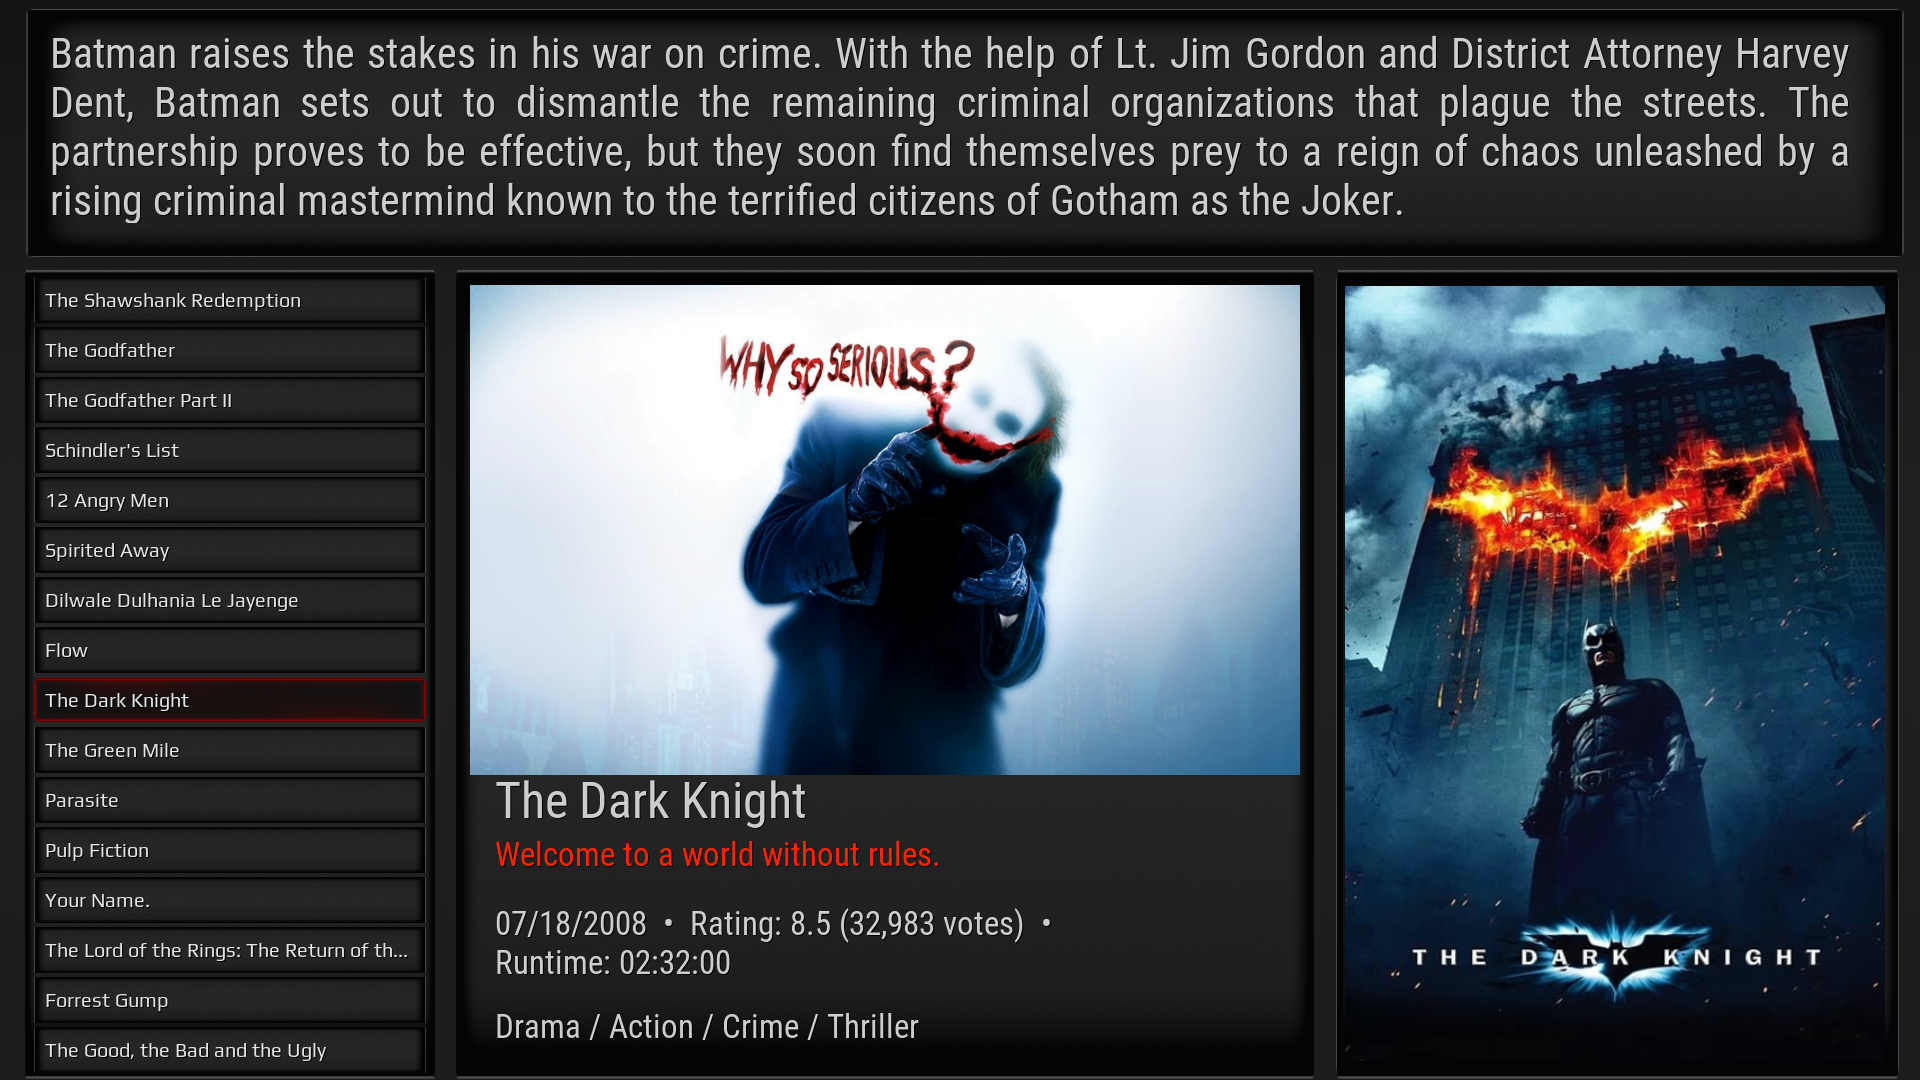Image resolution: width=1920 pixels, height=1080 pixels.
Task: Click the Drama / Action / Crime genre line
Action: pyautogui.click(x=707, y=1027)
